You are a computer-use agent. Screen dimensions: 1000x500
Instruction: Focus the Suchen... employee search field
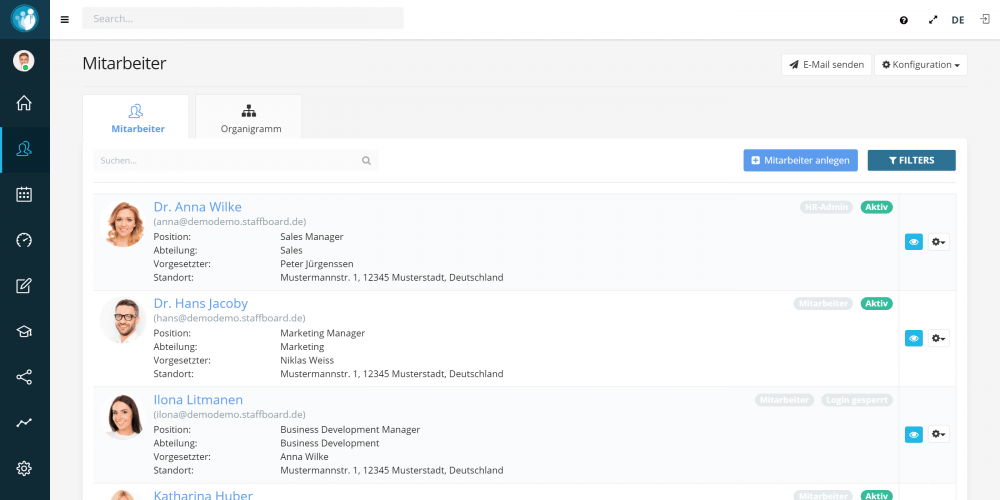point(236,161)
